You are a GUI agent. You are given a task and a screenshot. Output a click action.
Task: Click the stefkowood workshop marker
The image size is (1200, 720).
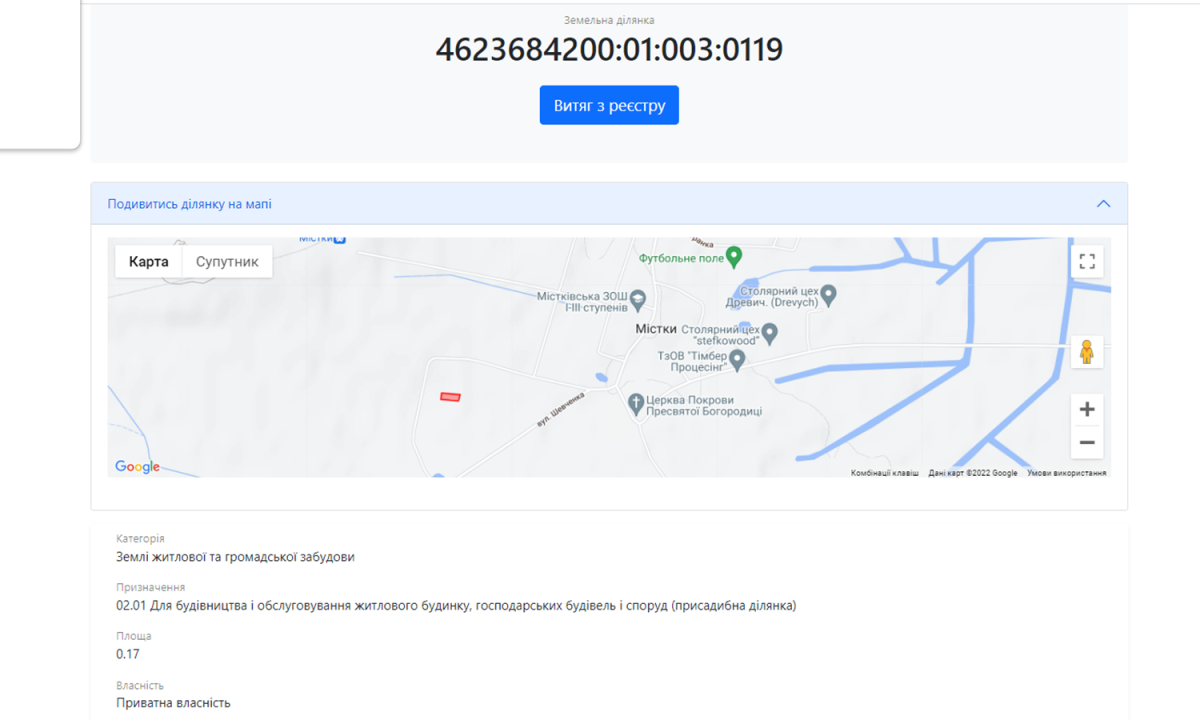[770, 332]
